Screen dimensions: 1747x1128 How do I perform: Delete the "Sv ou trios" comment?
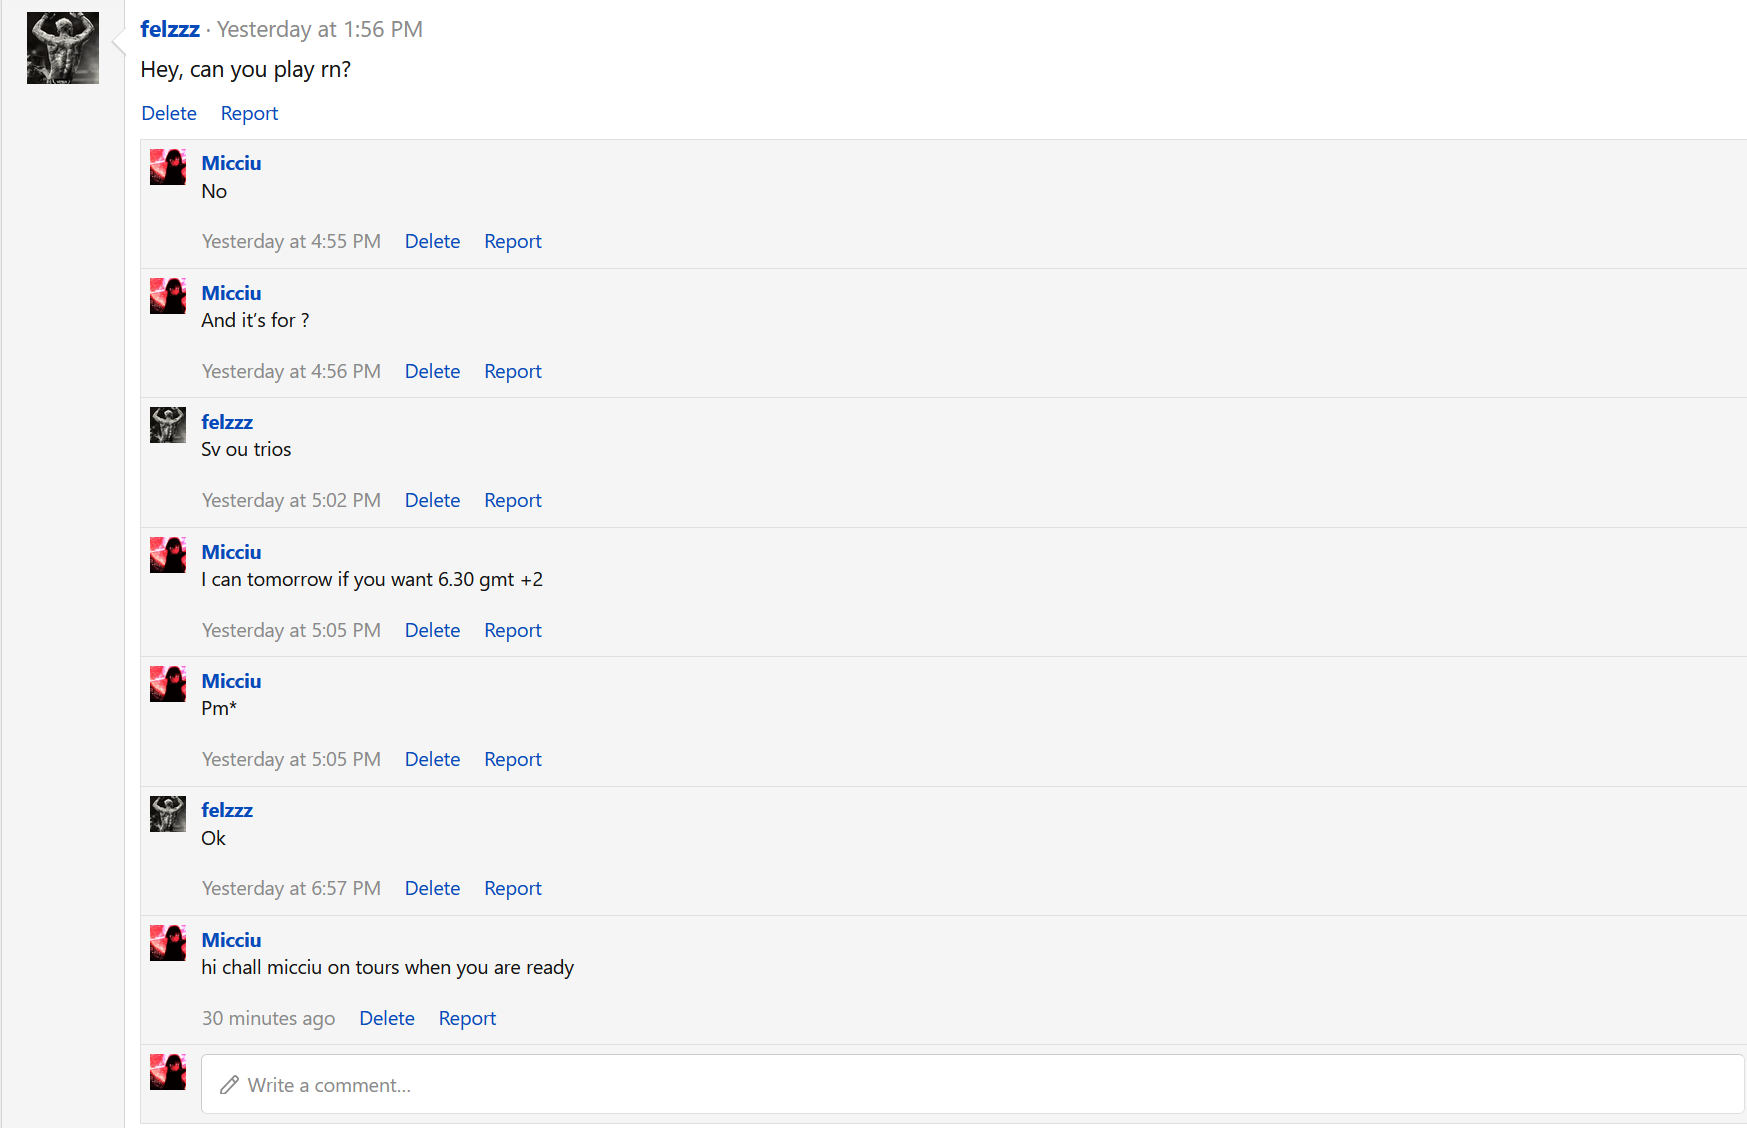432,500
